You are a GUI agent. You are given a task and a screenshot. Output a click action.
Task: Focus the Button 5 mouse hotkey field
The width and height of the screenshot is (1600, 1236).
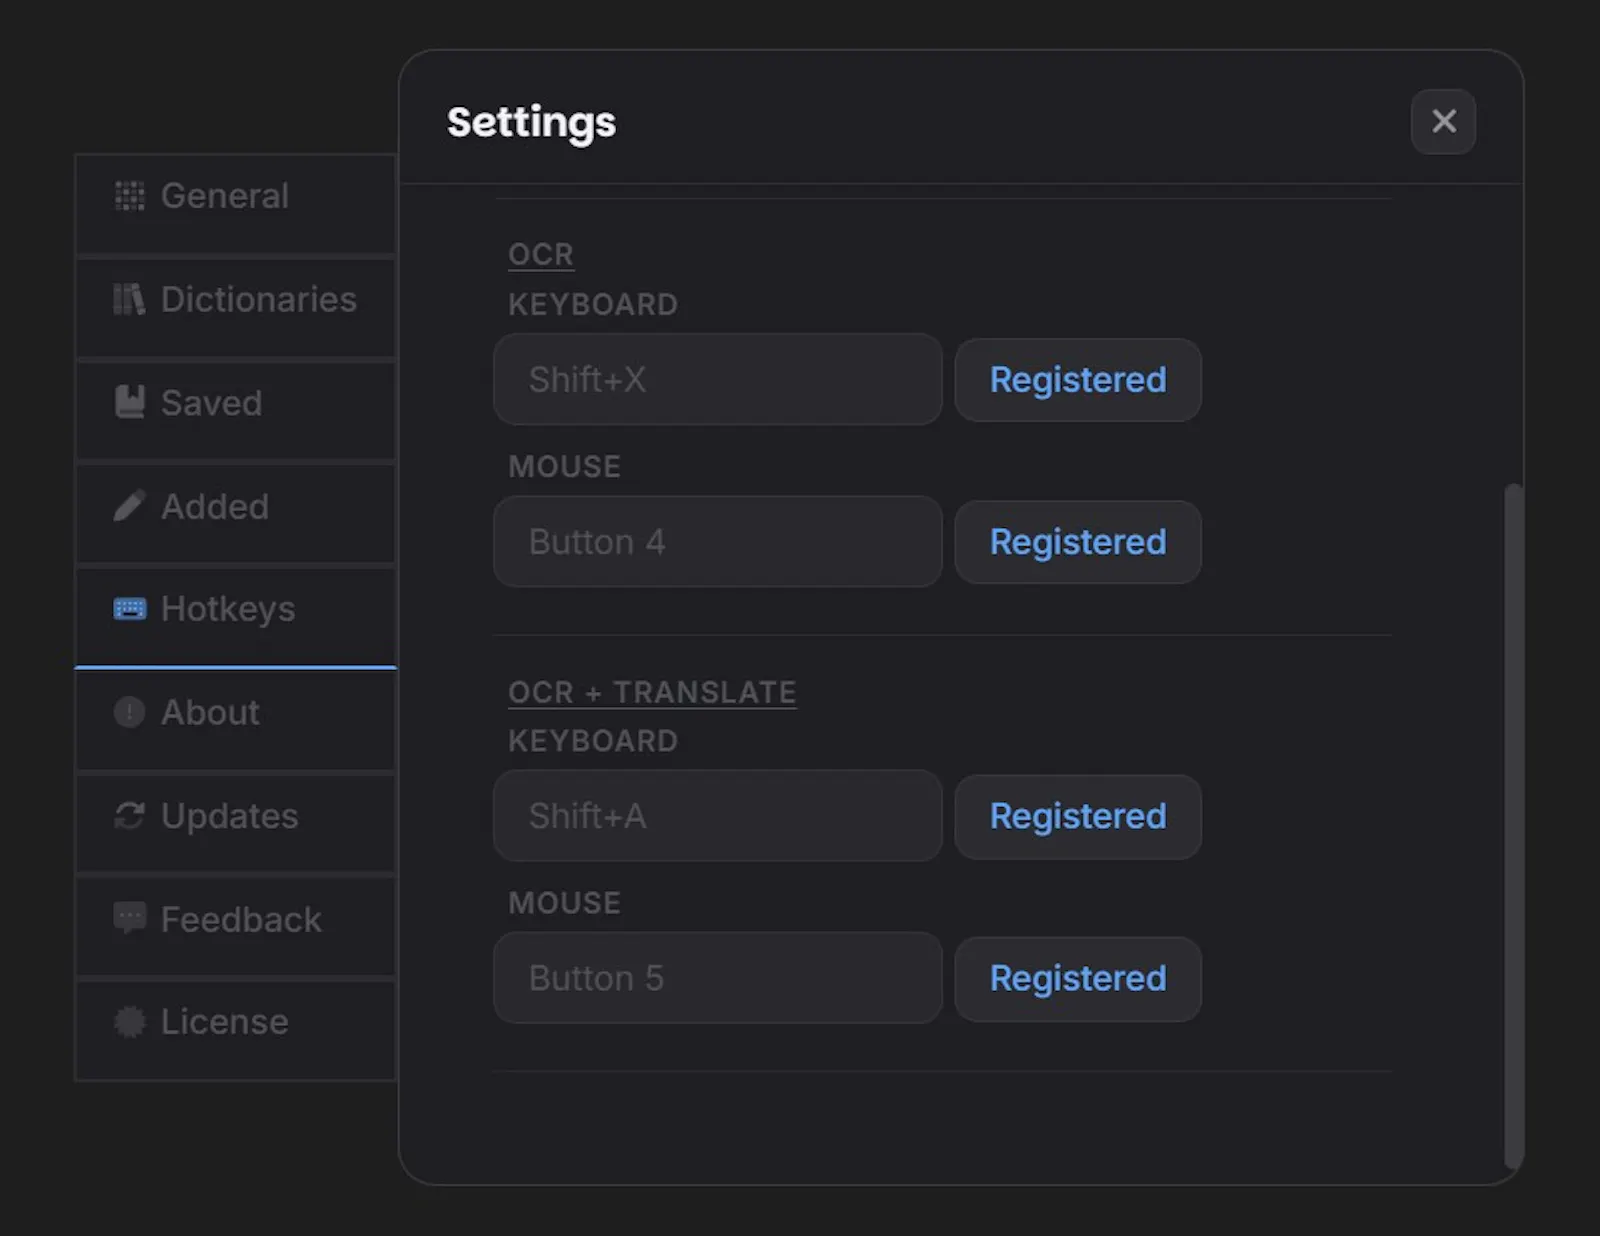pos(718,977)
